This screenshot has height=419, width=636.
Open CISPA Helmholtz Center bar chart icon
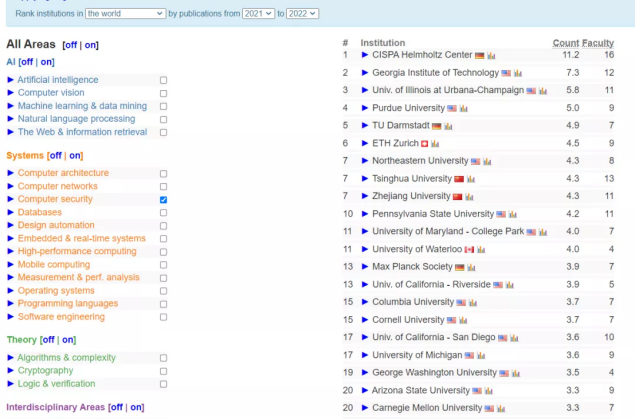click(491, 56)
